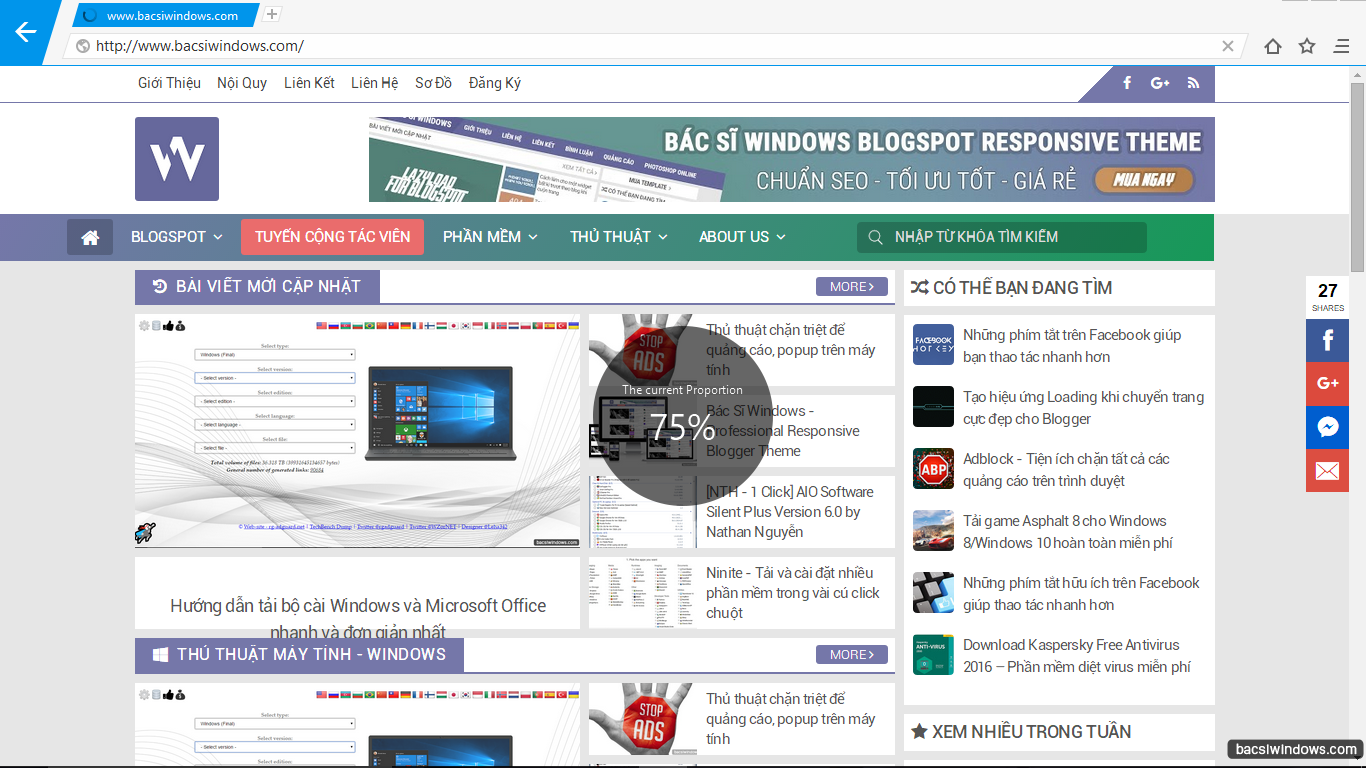Click MORE in Bài viết mới cập nhật
The image size is (1366, 768).
(x=851, y=287)
